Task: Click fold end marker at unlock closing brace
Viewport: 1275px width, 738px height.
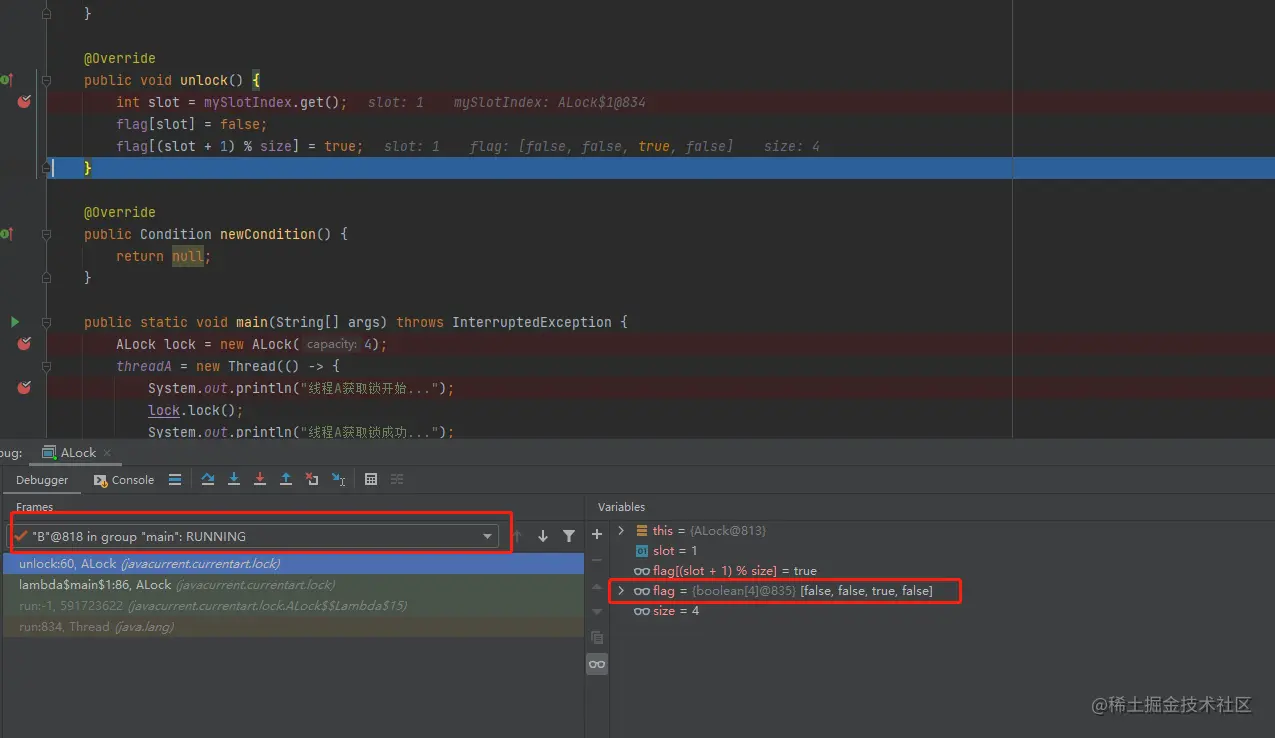Action: click(x=47, y=168)
